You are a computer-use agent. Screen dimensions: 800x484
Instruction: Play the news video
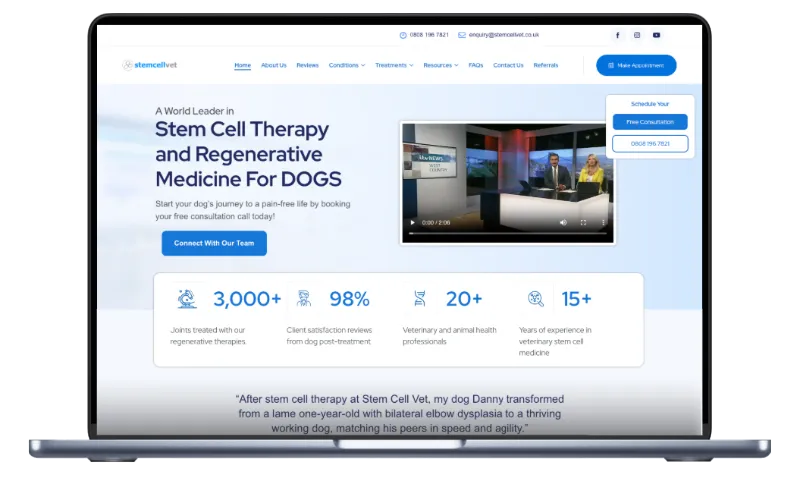tap(412, 222)
